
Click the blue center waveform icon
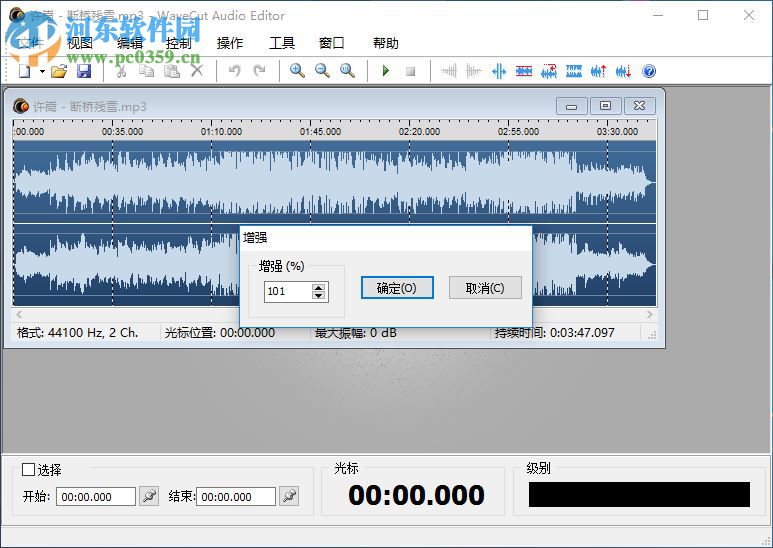click(499, 71)
